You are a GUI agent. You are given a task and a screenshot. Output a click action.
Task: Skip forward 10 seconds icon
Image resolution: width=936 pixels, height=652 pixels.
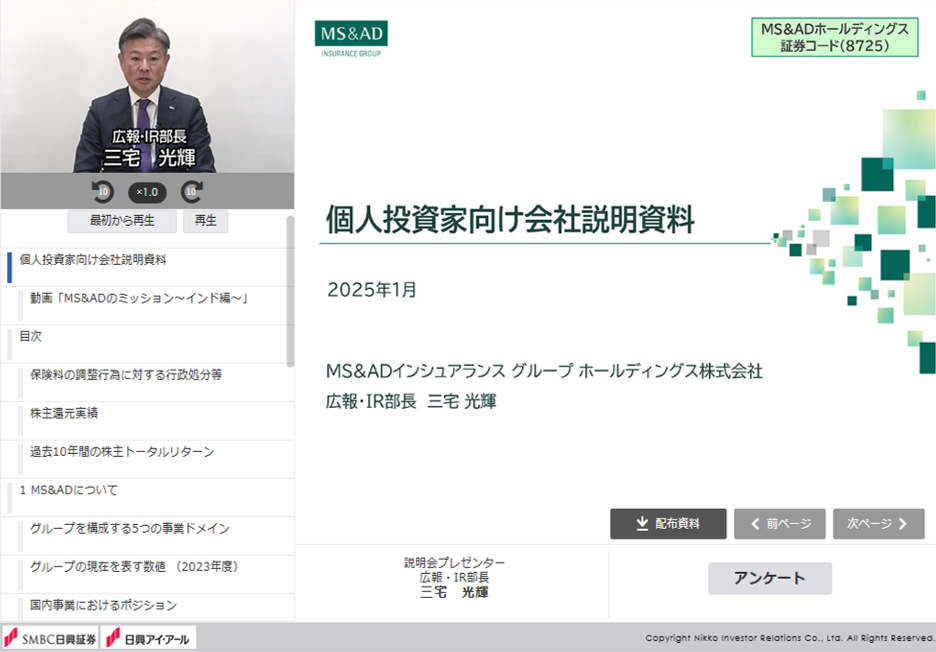(x=192, y=192)
